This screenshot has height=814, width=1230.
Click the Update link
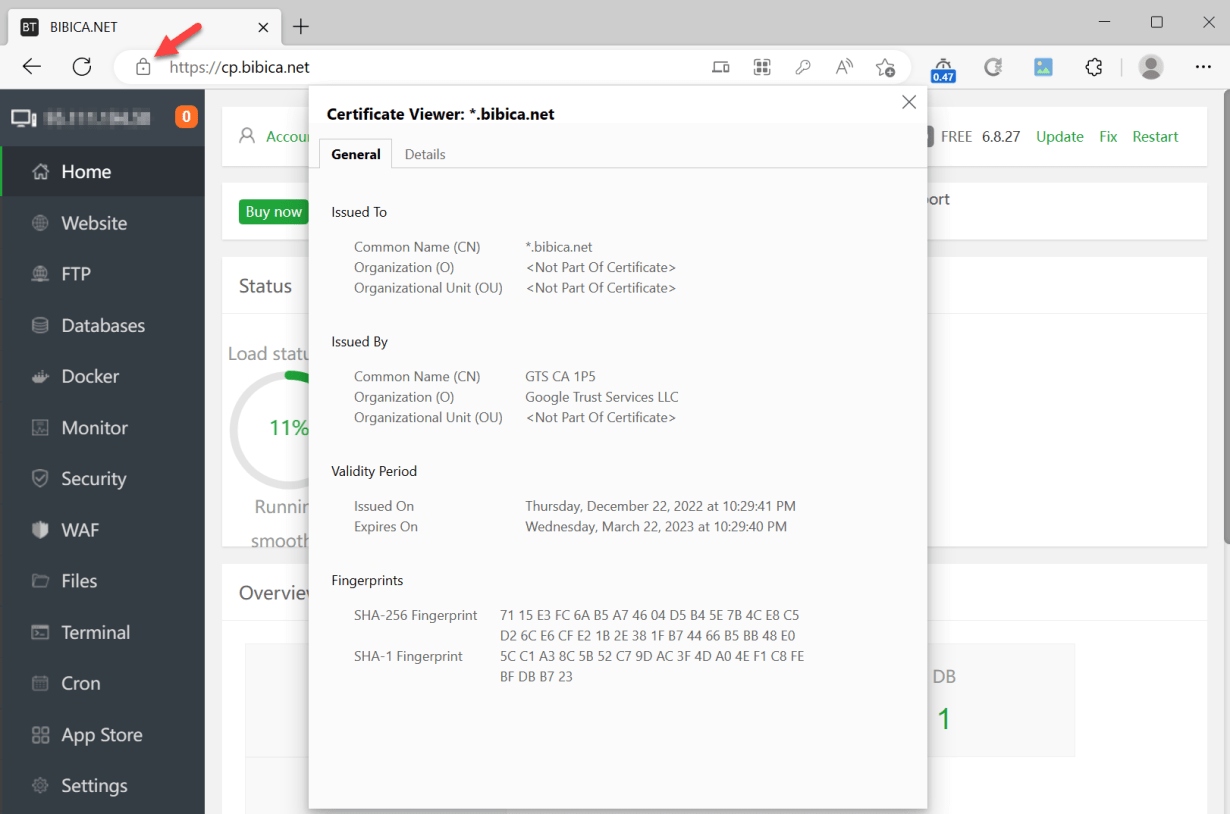point(1060,137)
